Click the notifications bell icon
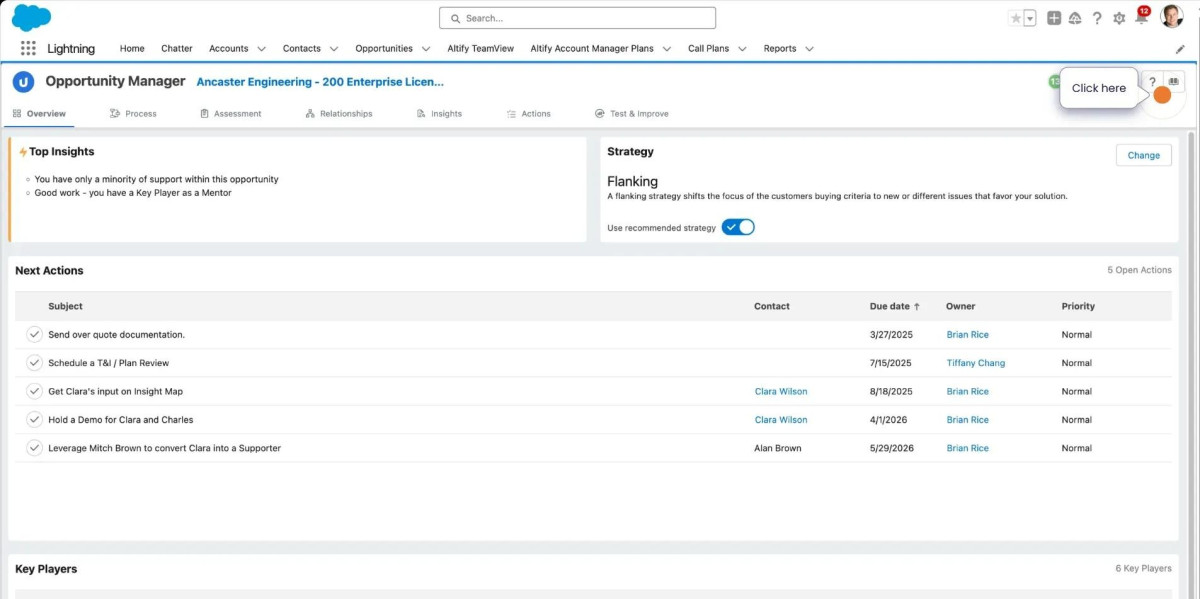The width and height of the screenshot is (1200, 599). (1140, 18)
